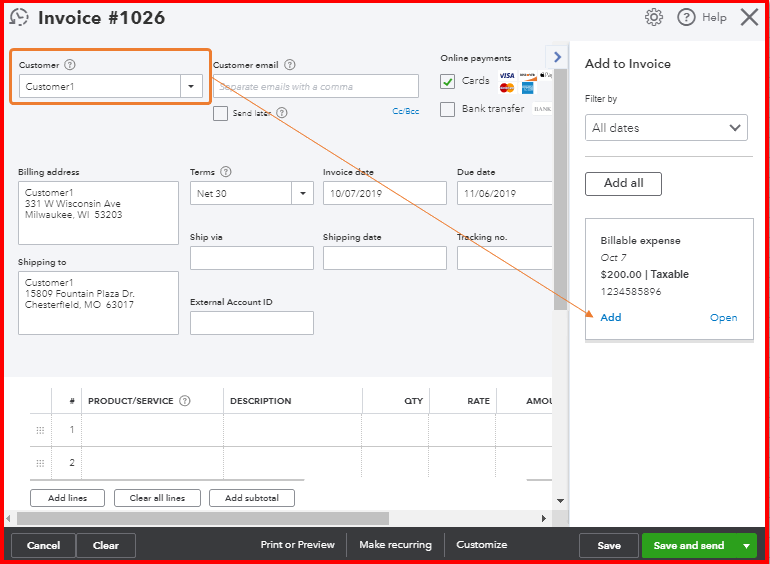This screenshot has height=564, width=770.
Task: Click the Due date field
Action: pyautogui.click(x=504, y=193)
